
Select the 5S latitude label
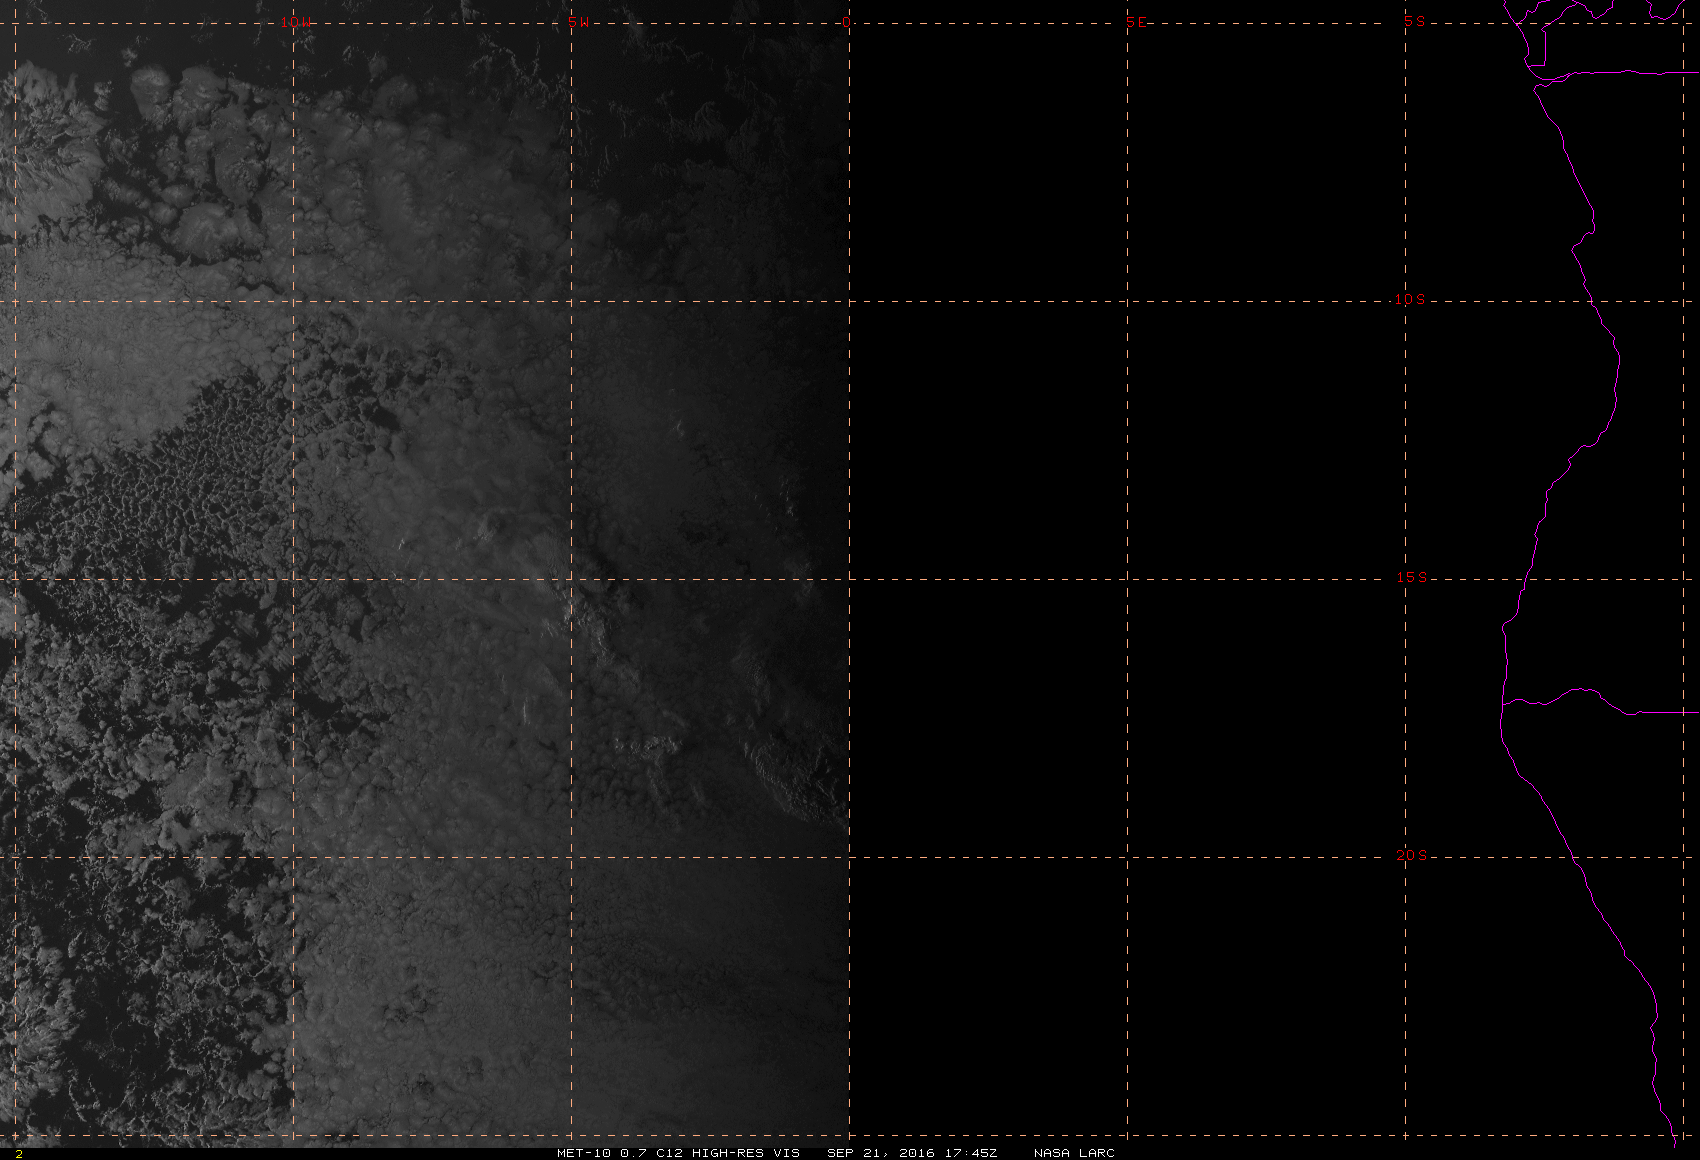[1414, 21]
